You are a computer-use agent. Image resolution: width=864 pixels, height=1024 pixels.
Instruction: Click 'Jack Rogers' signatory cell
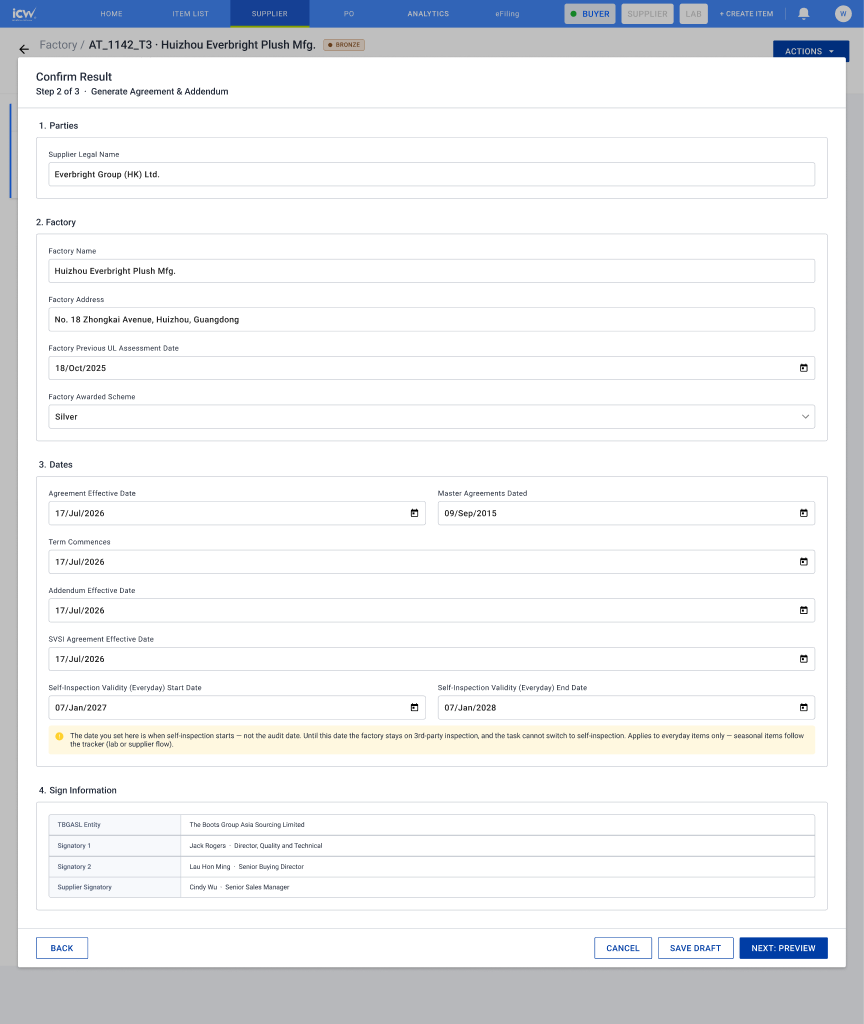point(498,846)
